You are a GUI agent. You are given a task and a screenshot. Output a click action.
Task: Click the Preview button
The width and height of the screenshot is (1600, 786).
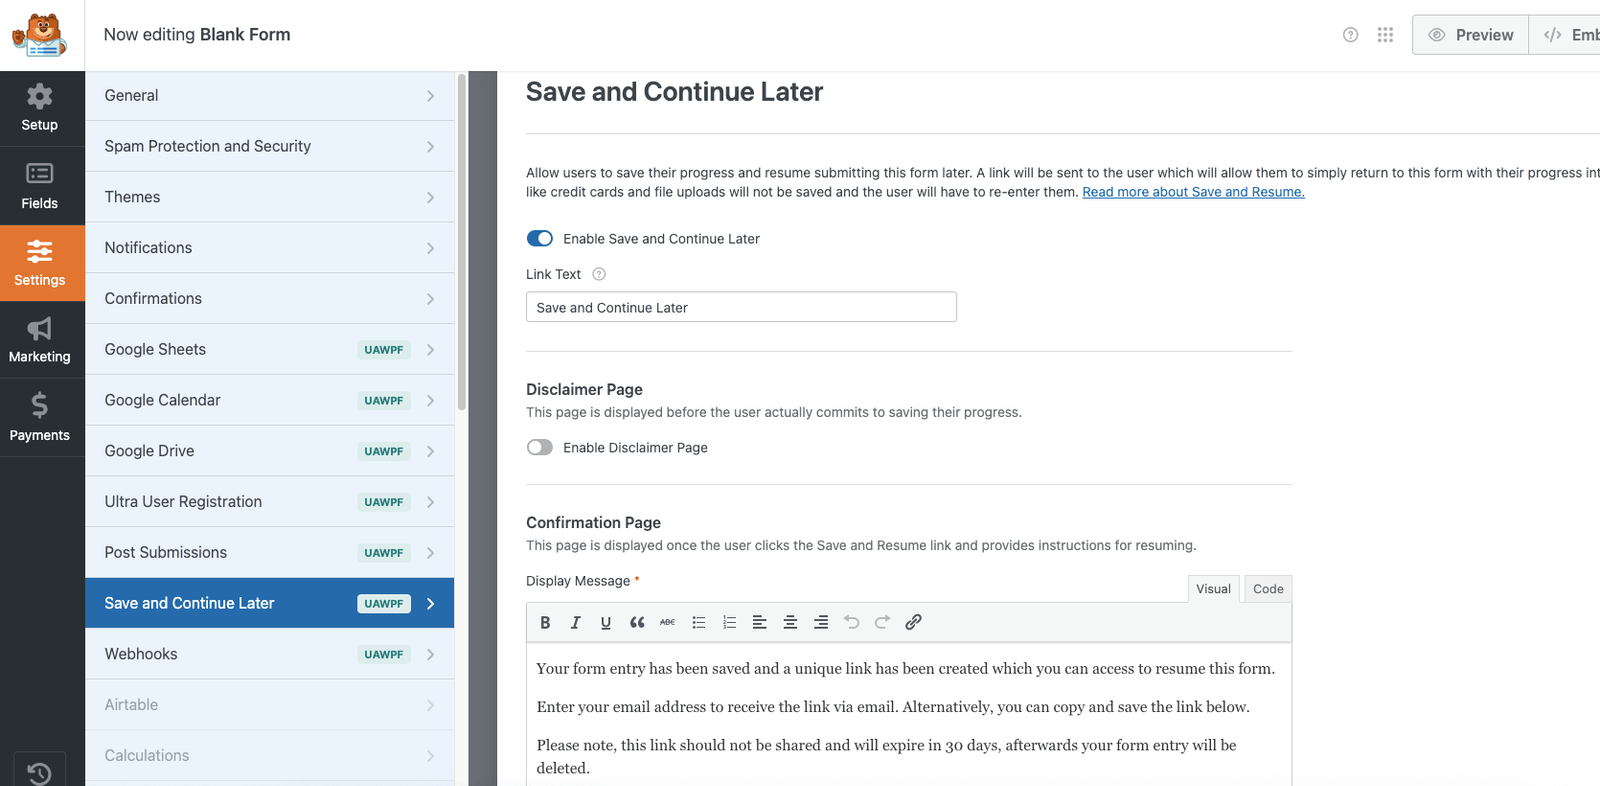click(x=1470, y=35)
